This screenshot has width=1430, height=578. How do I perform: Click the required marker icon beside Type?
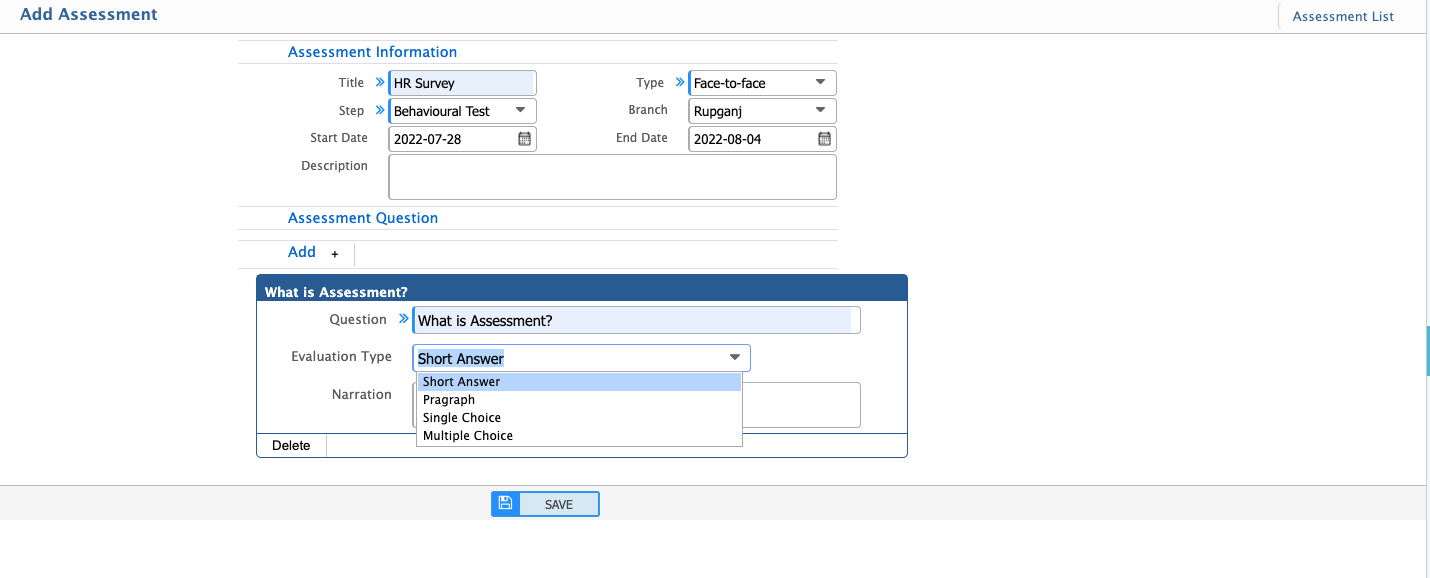coord(679,82)
